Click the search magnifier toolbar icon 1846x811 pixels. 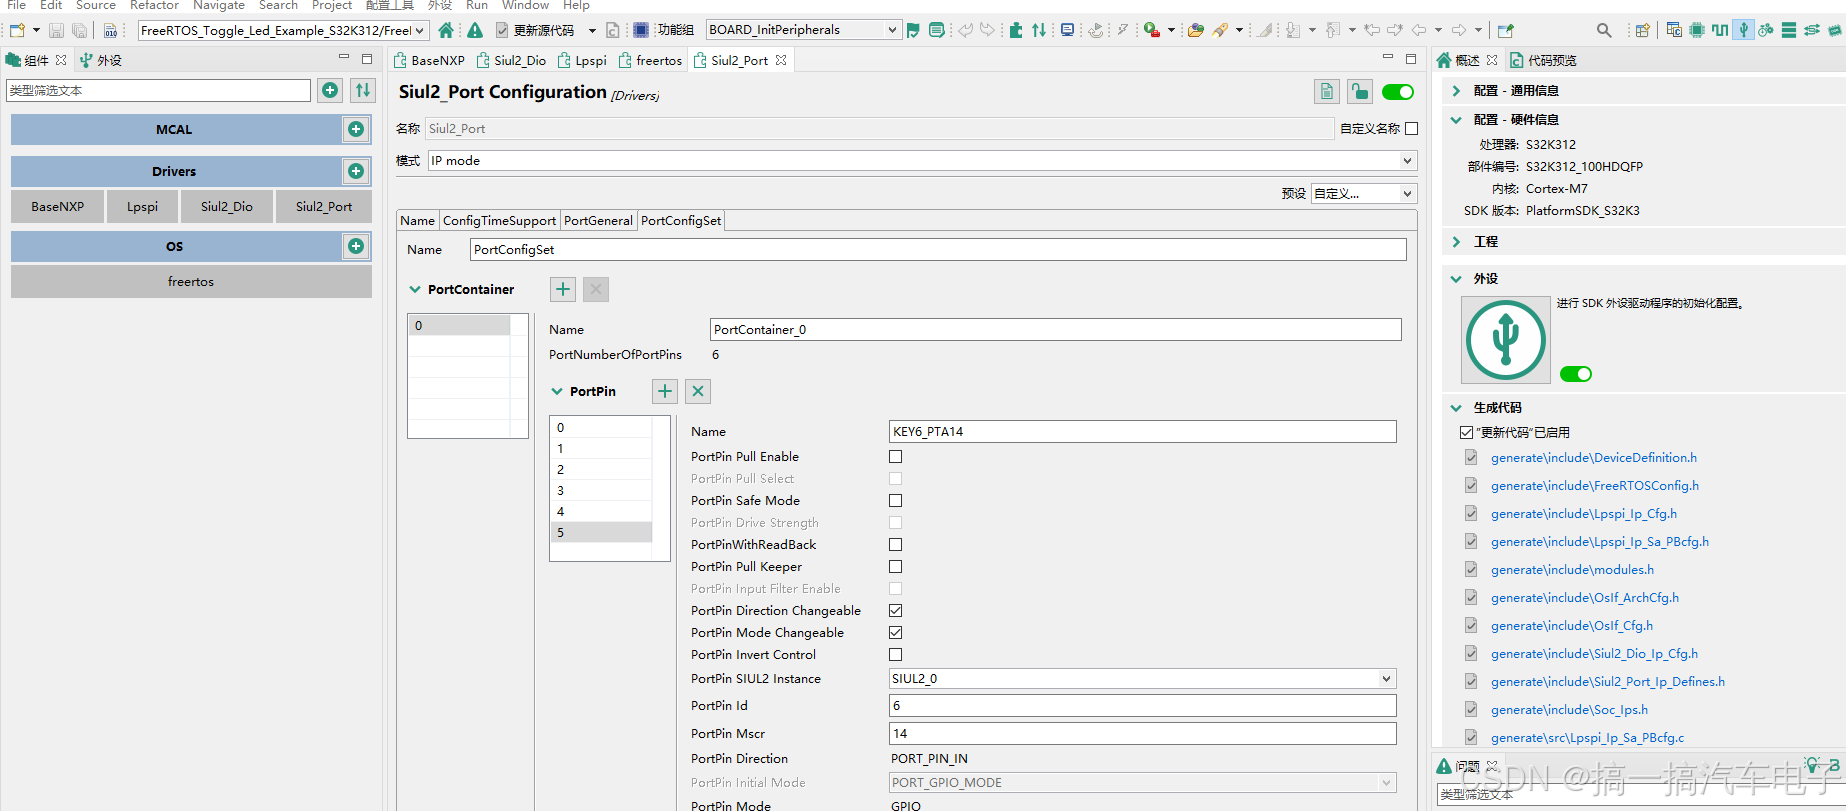[x=1604, y=30]
